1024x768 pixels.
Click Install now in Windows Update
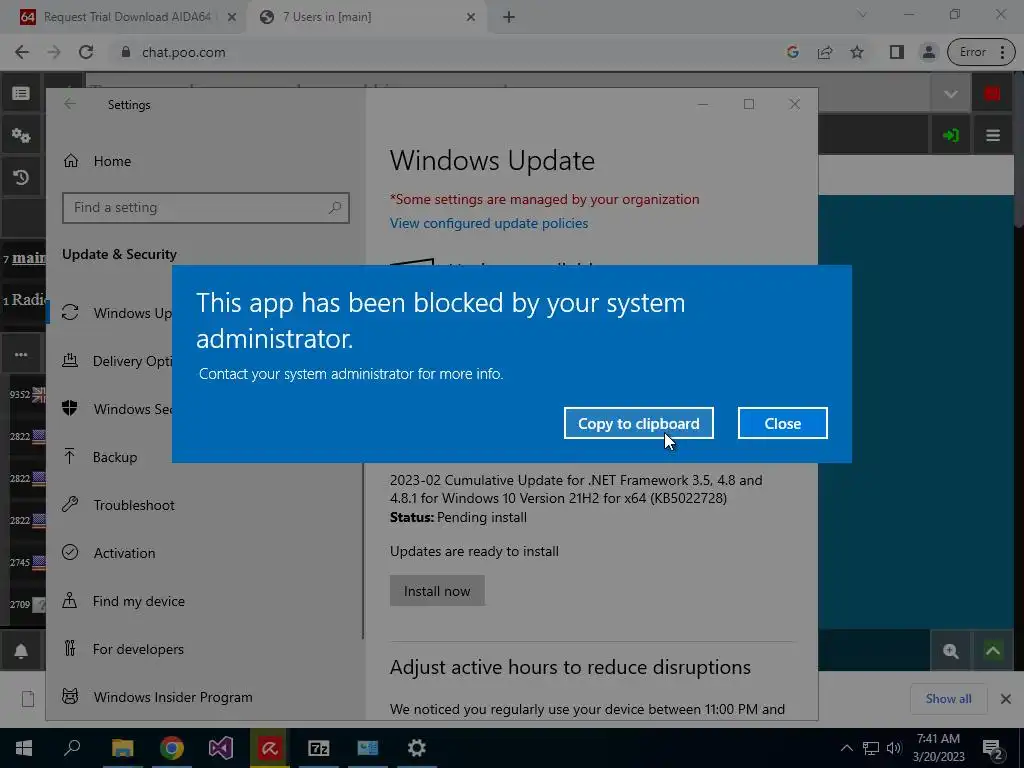437,590
